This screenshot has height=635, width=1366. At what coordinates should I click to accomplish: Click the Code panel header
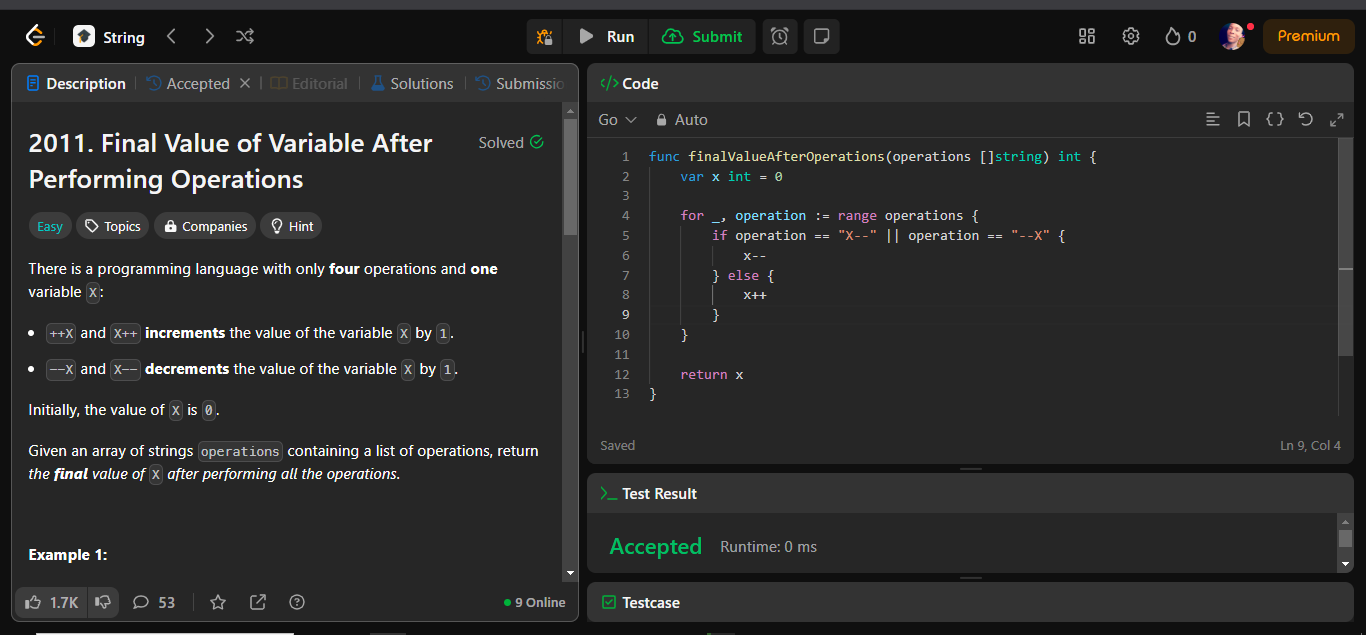pyautogui.click(x=629, y=83)
